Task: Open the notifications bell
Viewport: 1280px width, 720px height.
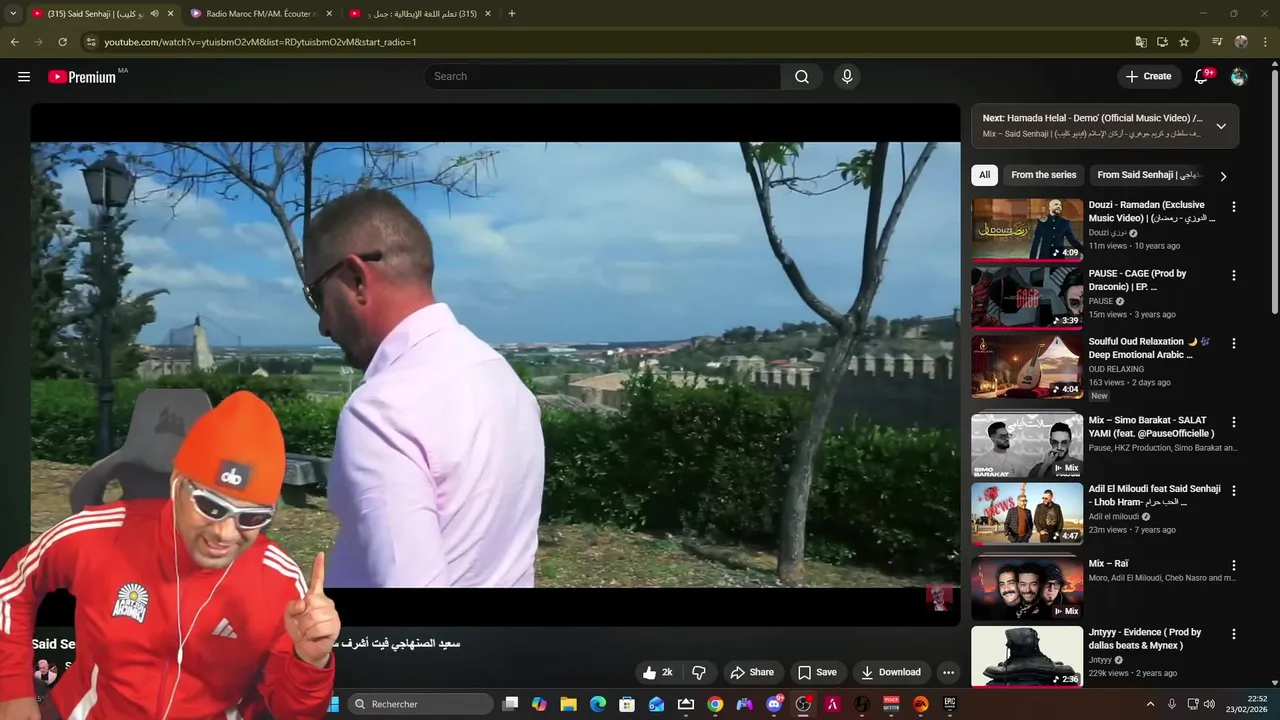Action: pos(1202,76)
